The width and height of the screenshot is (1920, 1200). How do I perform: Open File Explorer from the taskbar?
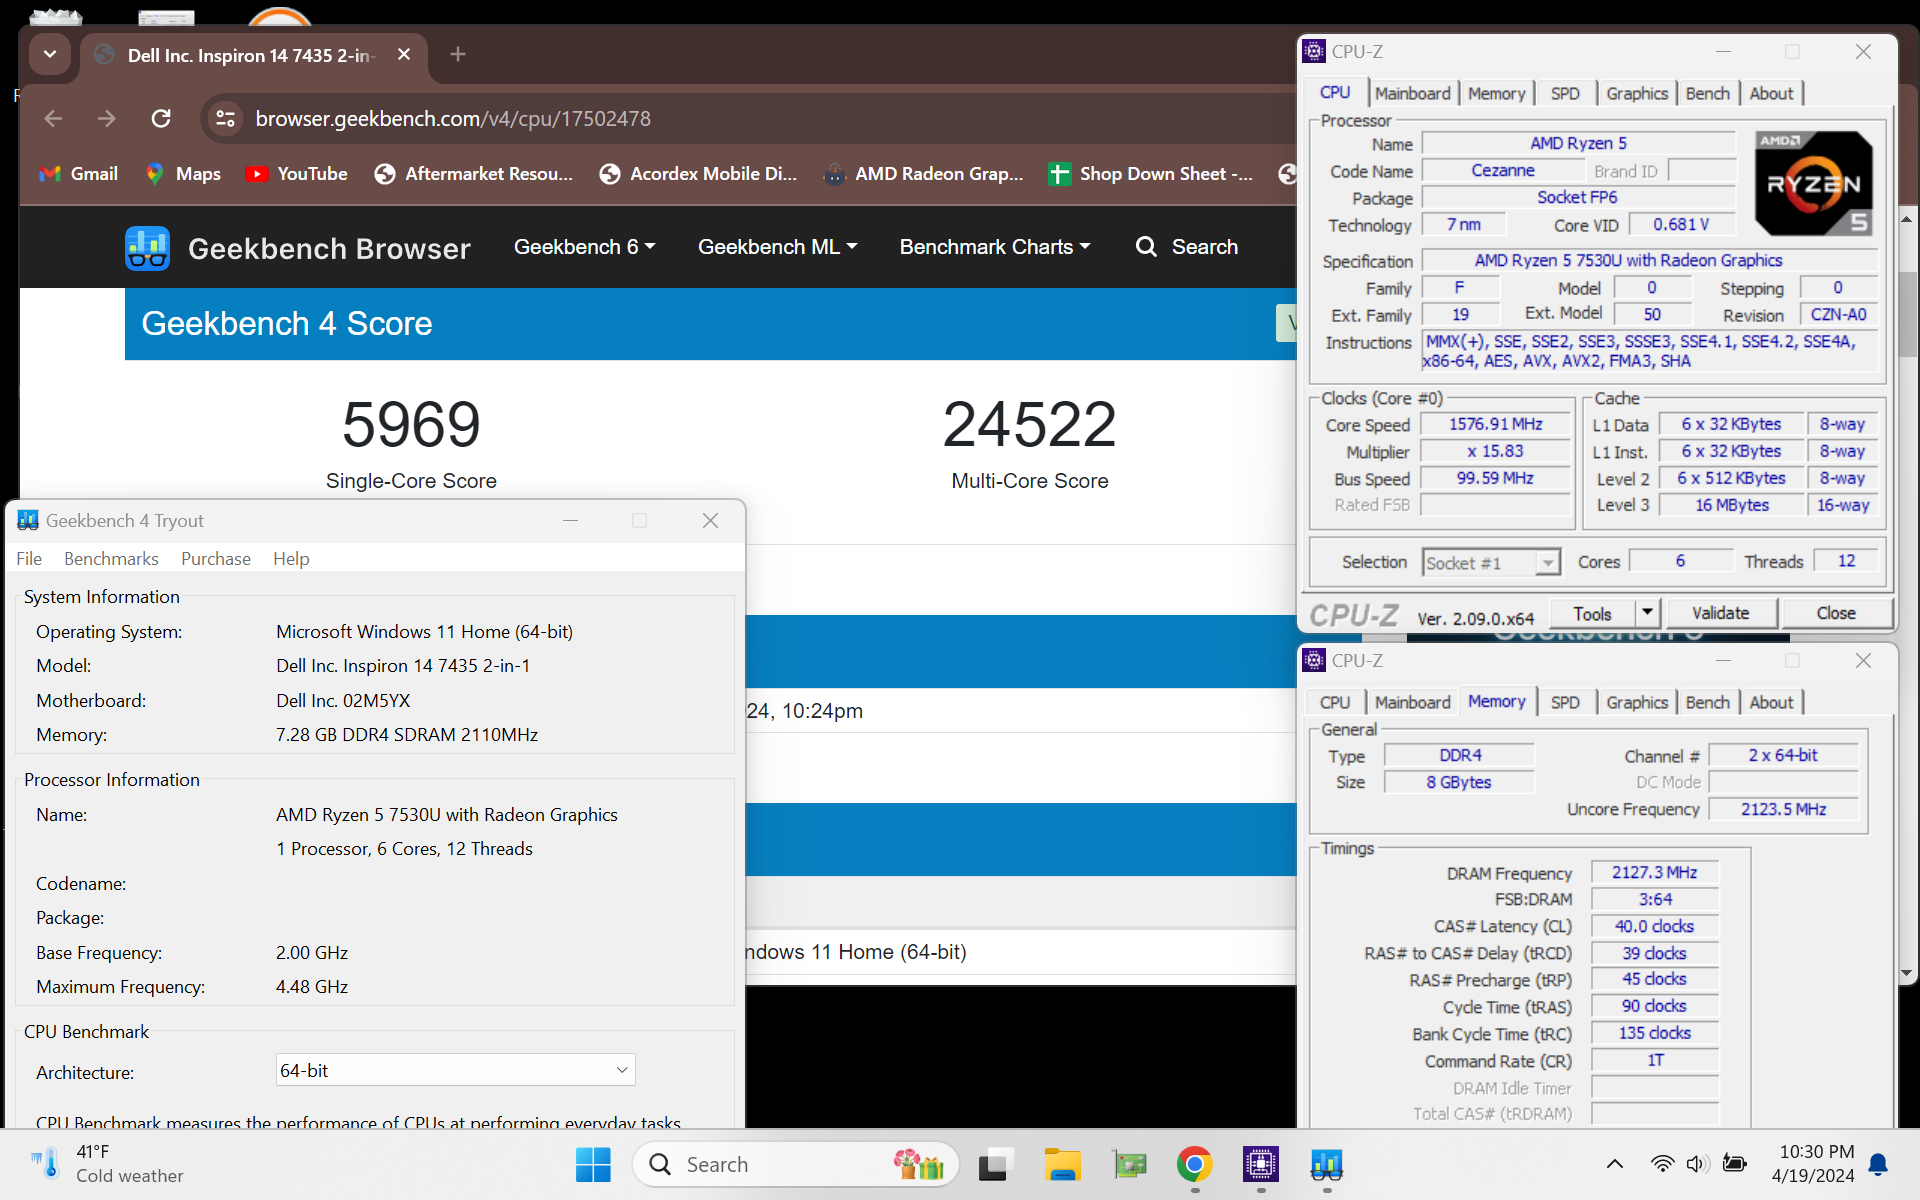[x=1062, y=1164]
